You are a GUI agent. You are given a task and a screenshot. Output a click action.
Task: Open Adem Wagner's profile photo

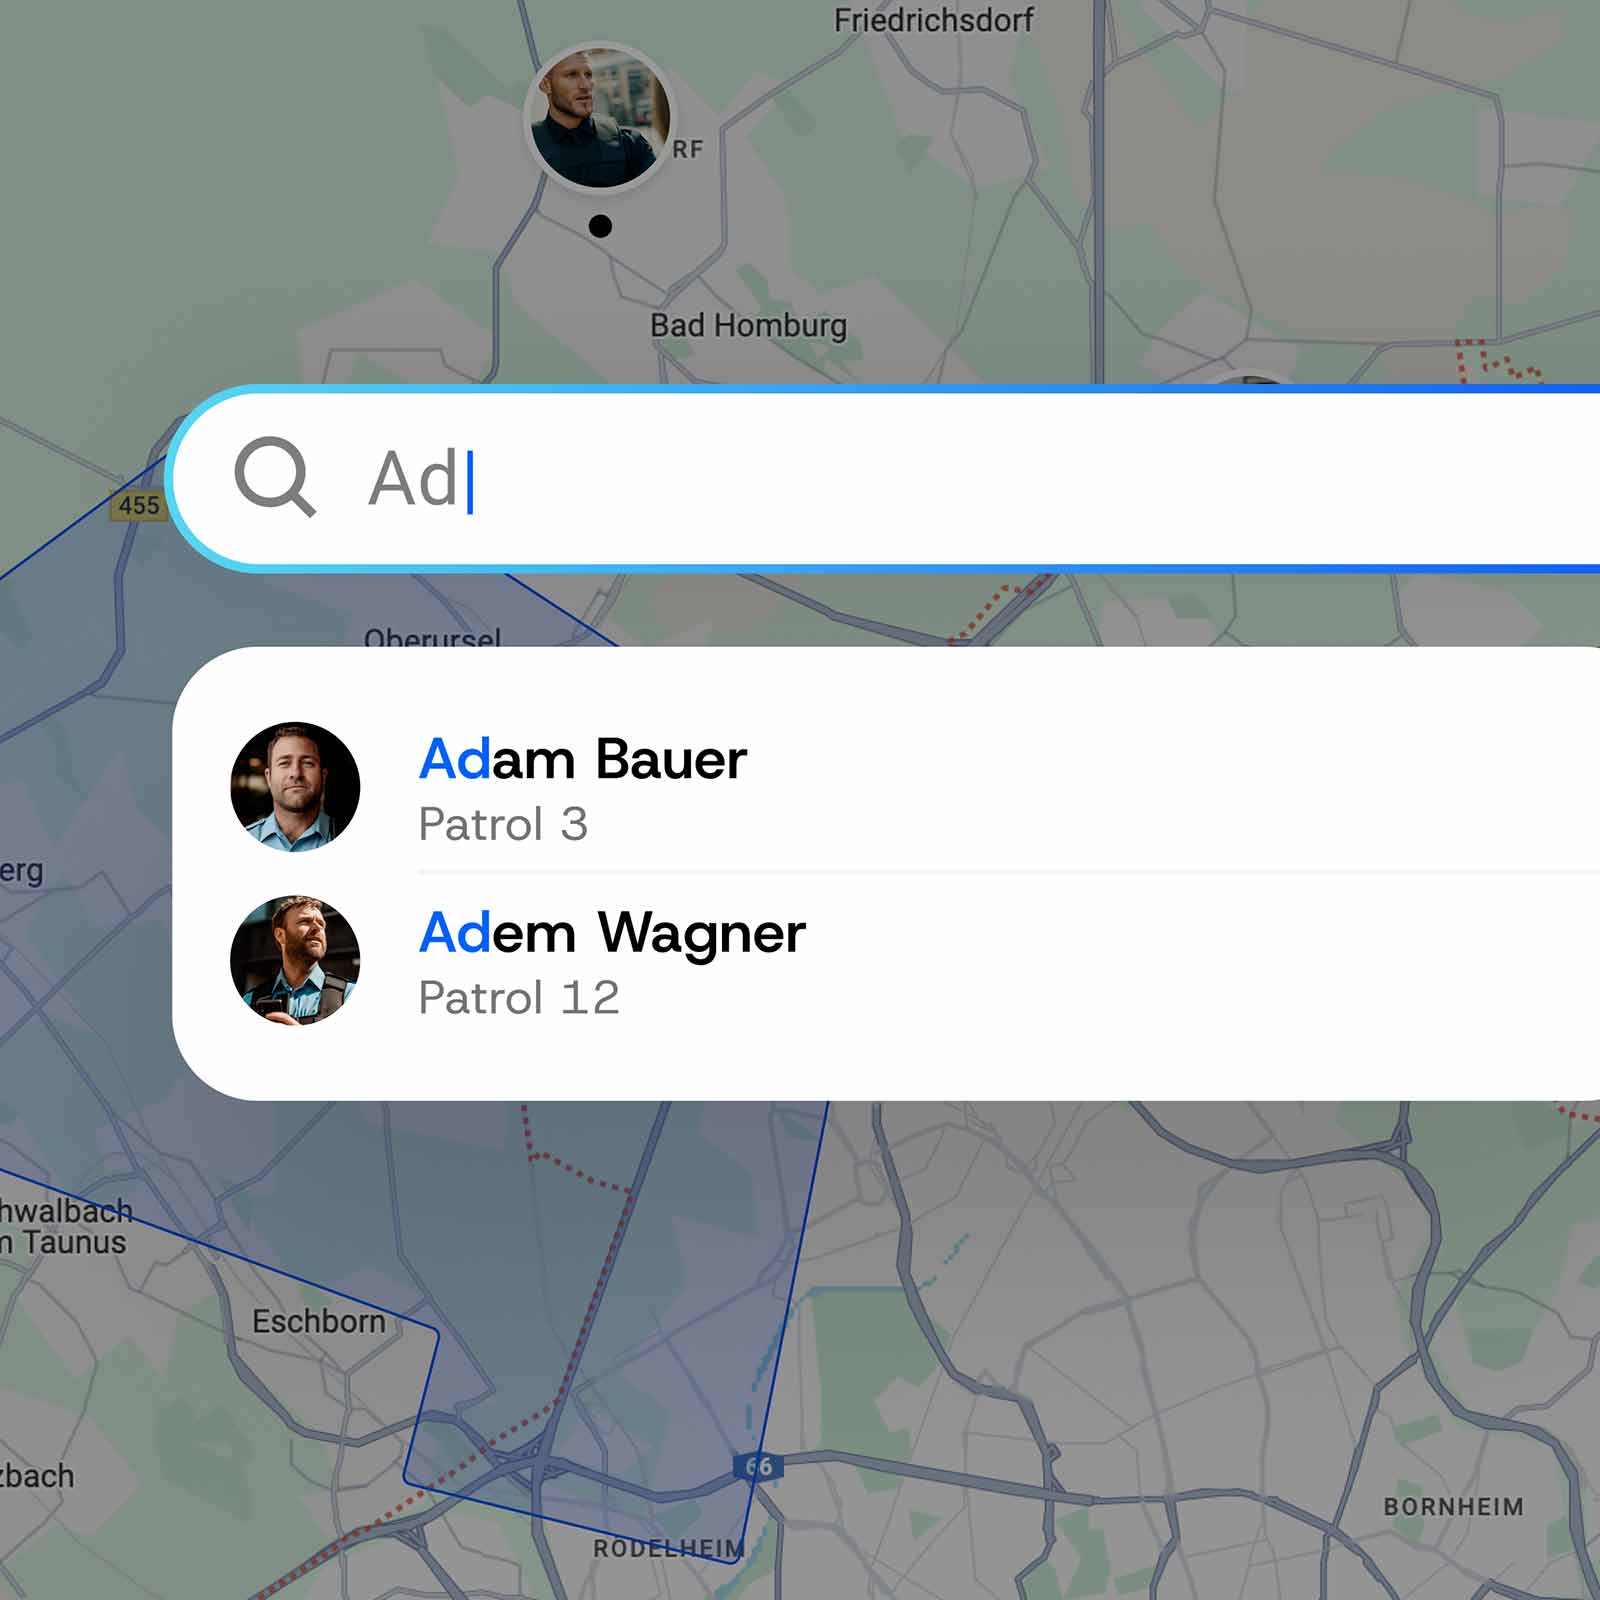(x=295, y=960)
